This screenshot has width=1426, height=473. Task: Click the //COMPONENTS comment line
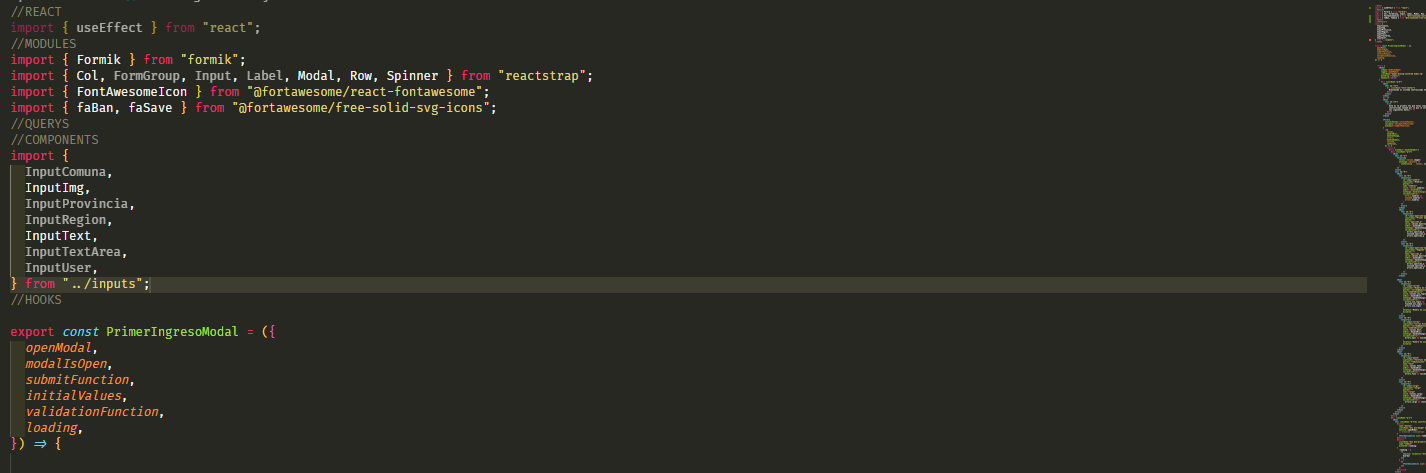[55, 140]
